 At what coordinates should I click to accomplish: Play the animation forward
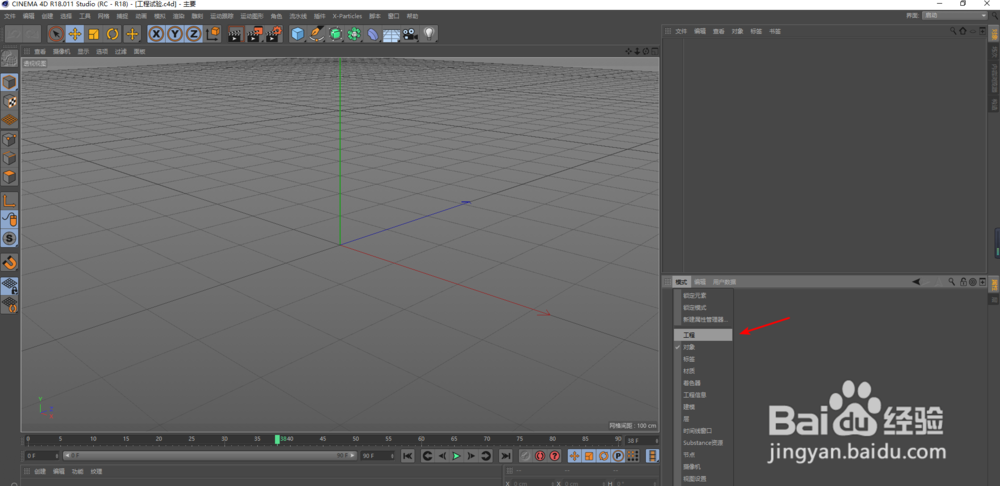[457, 456]
